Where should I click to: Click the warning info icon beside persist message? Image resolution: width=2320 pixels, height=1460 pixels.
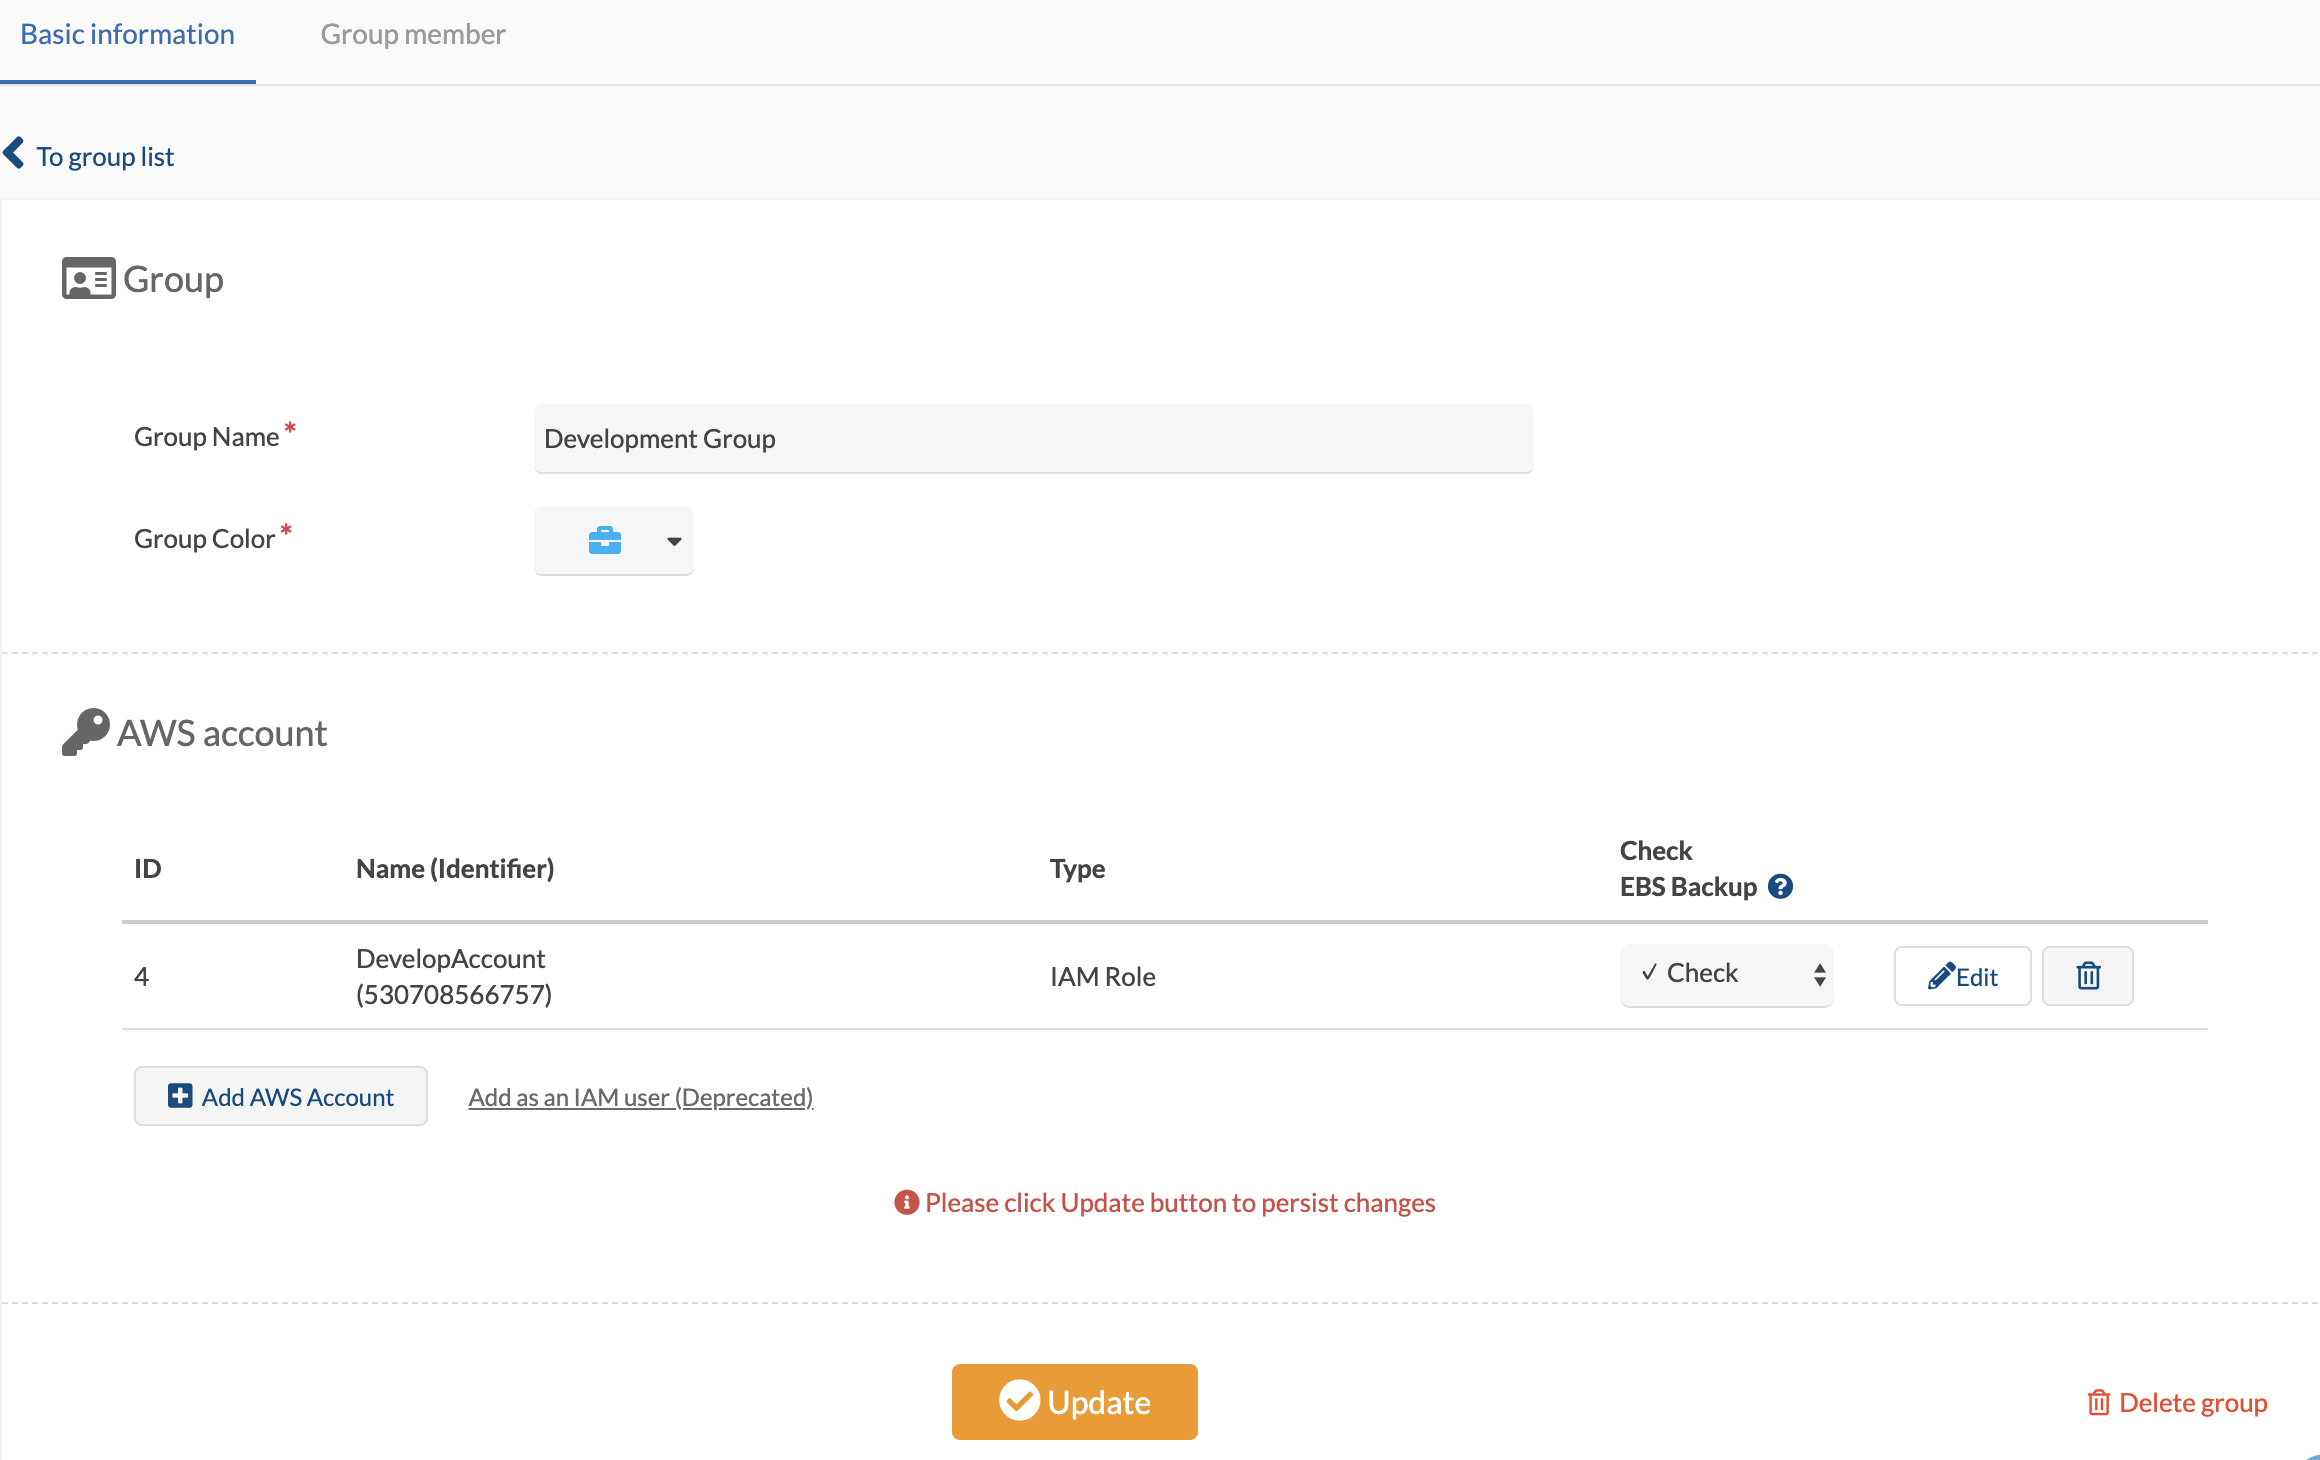(906, 1202)
